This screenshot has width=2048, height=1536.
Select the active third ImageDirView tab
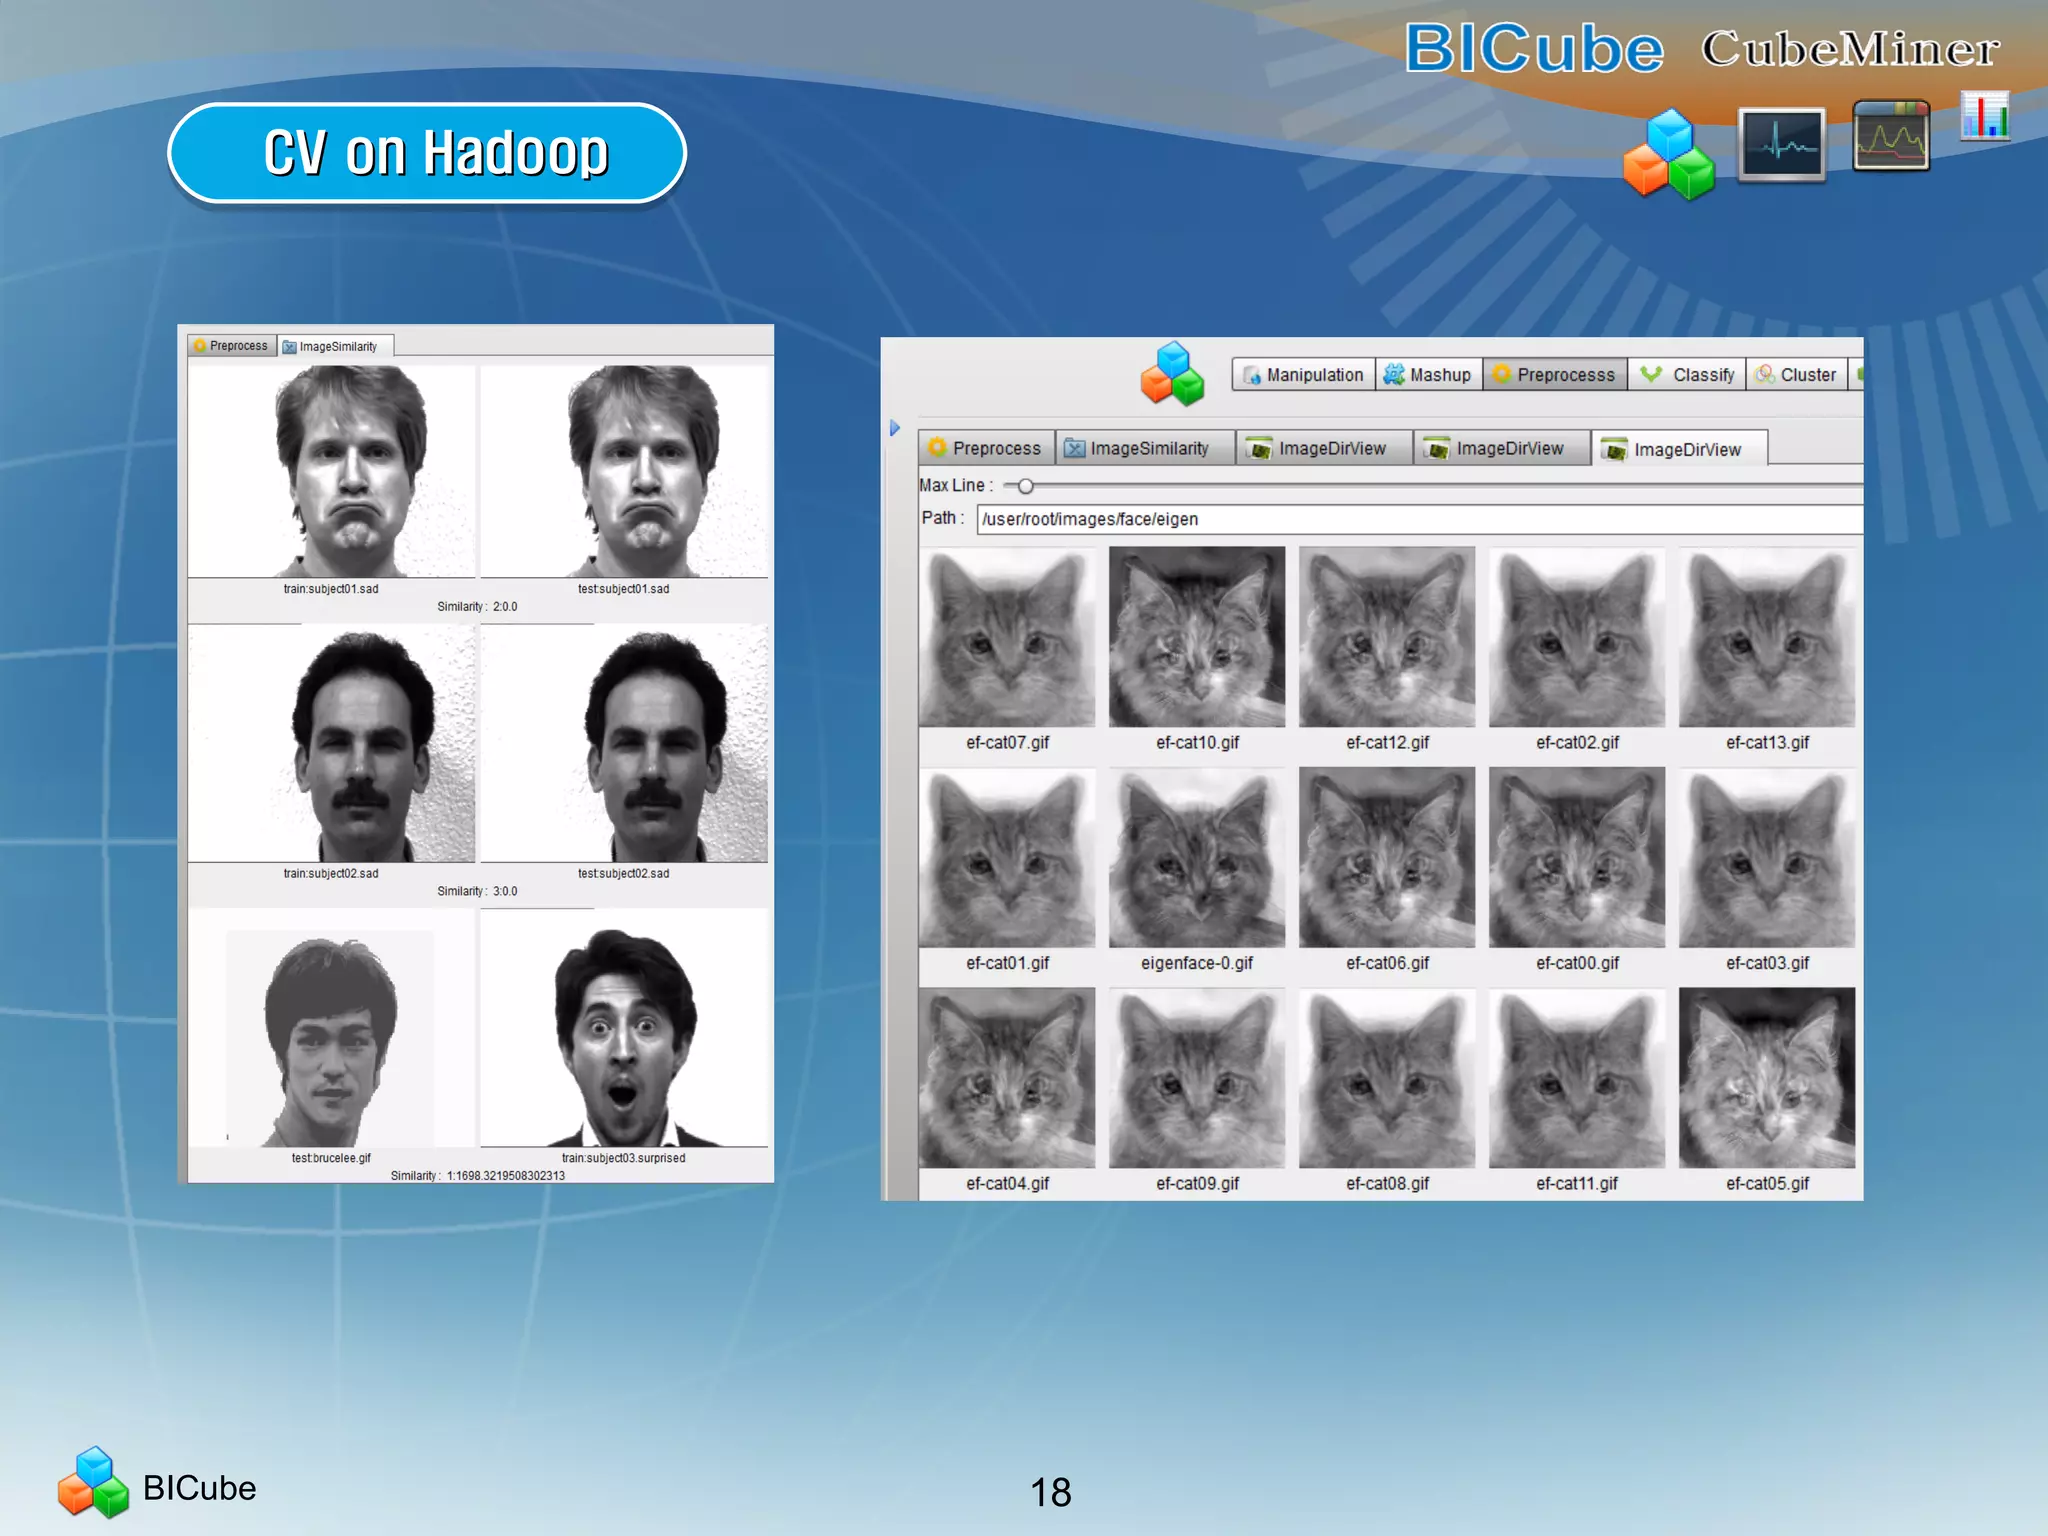pos(1679,449)
